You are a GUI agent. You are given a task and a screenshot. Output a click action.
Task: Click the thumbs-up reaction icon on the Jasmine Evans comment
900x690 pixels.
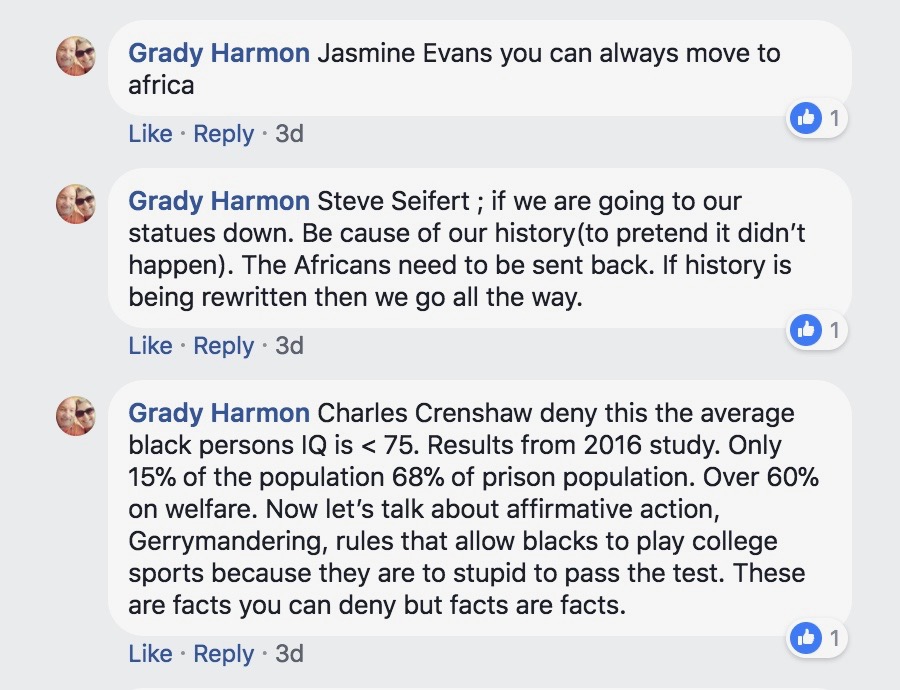tap(805, 119)
